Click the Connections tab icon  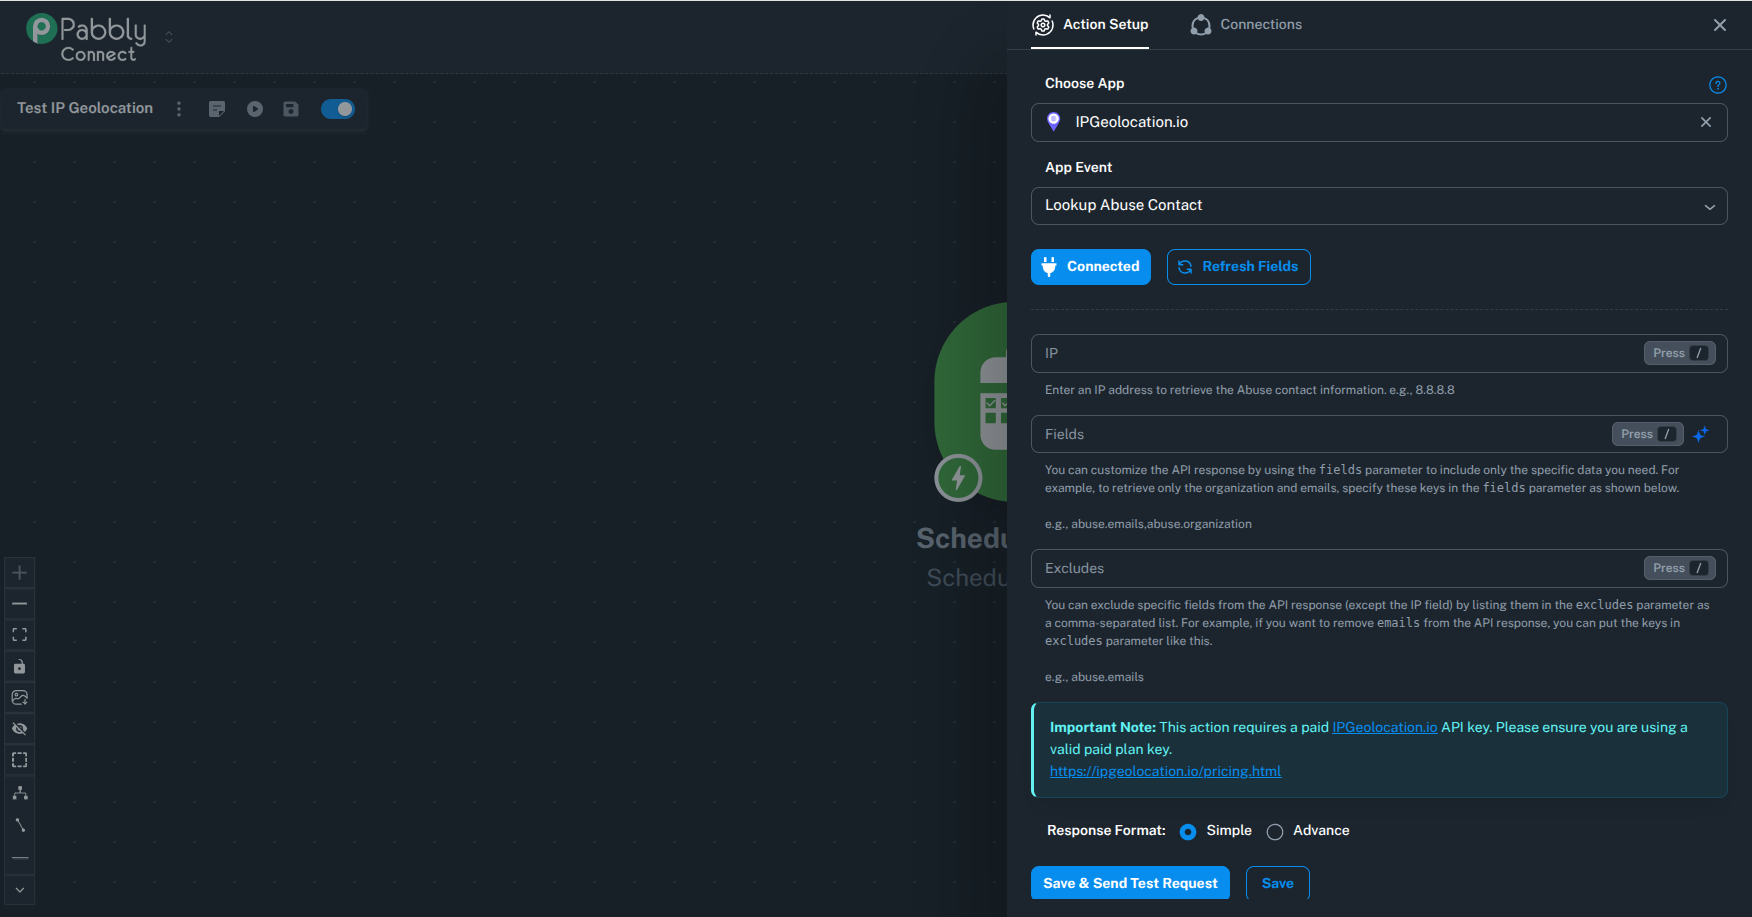point(1201,25)
